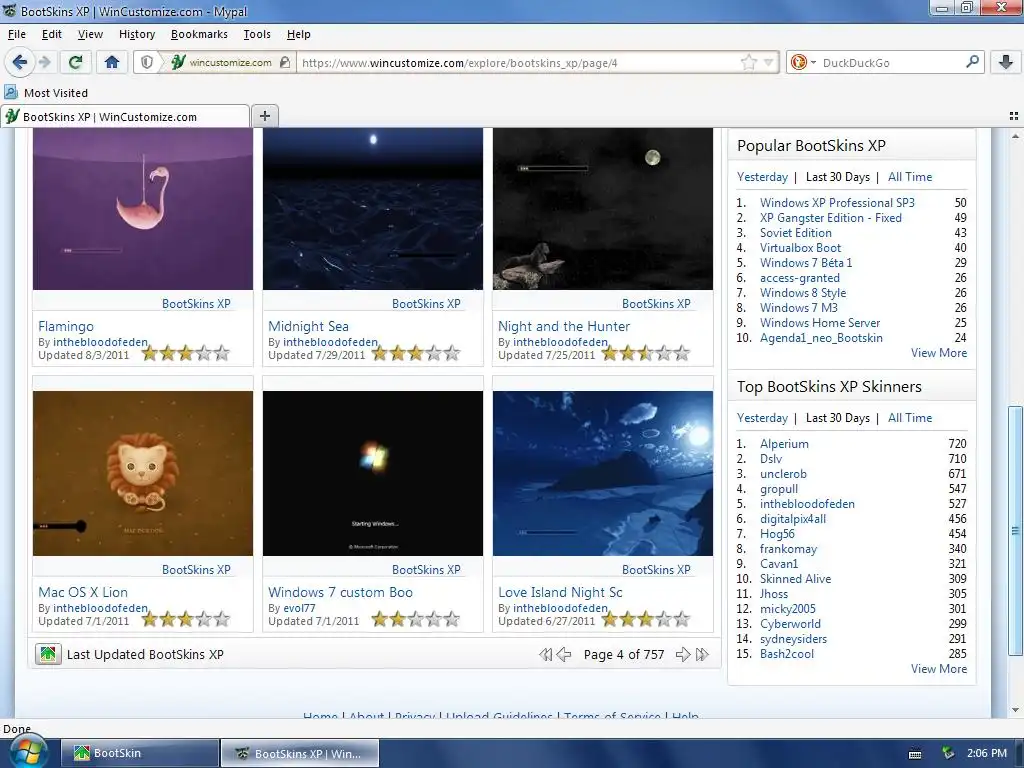This screenshot has width=1024, height=768.
Task: Open skinner Alperium's profile
Action: point(784,444)
